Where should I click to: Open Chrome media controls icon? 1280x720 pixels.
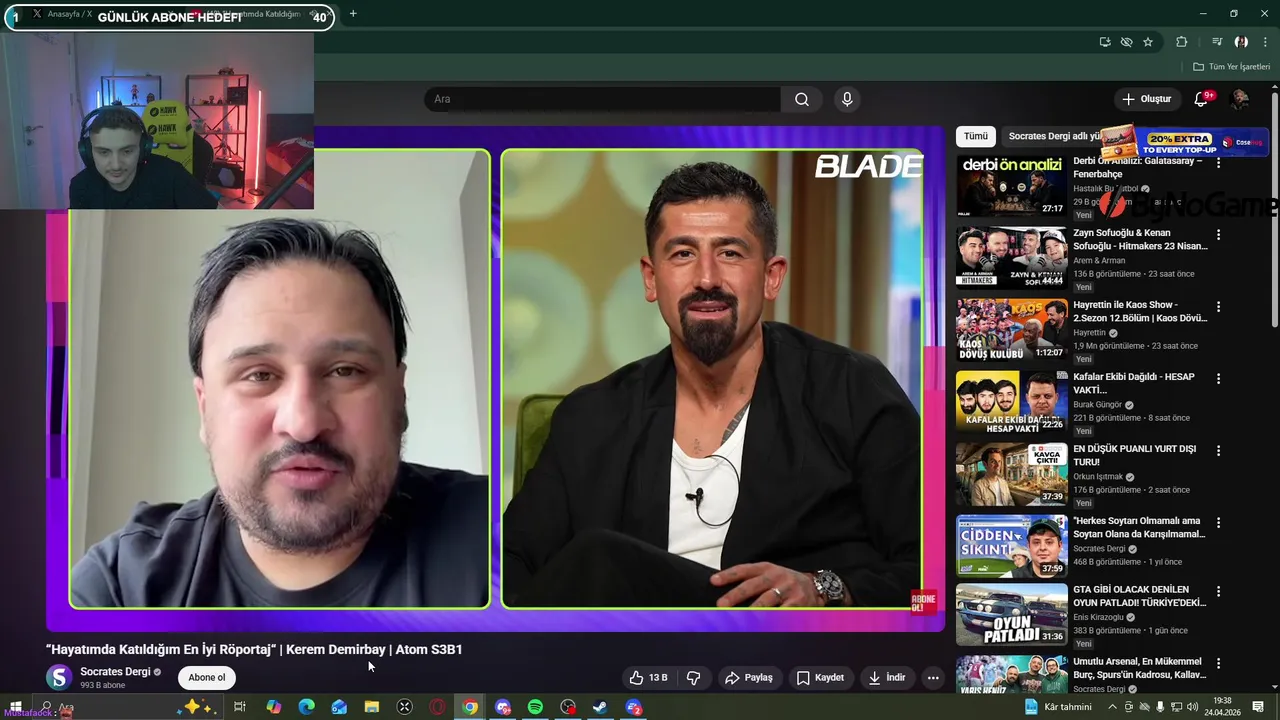pos(1217,42)
